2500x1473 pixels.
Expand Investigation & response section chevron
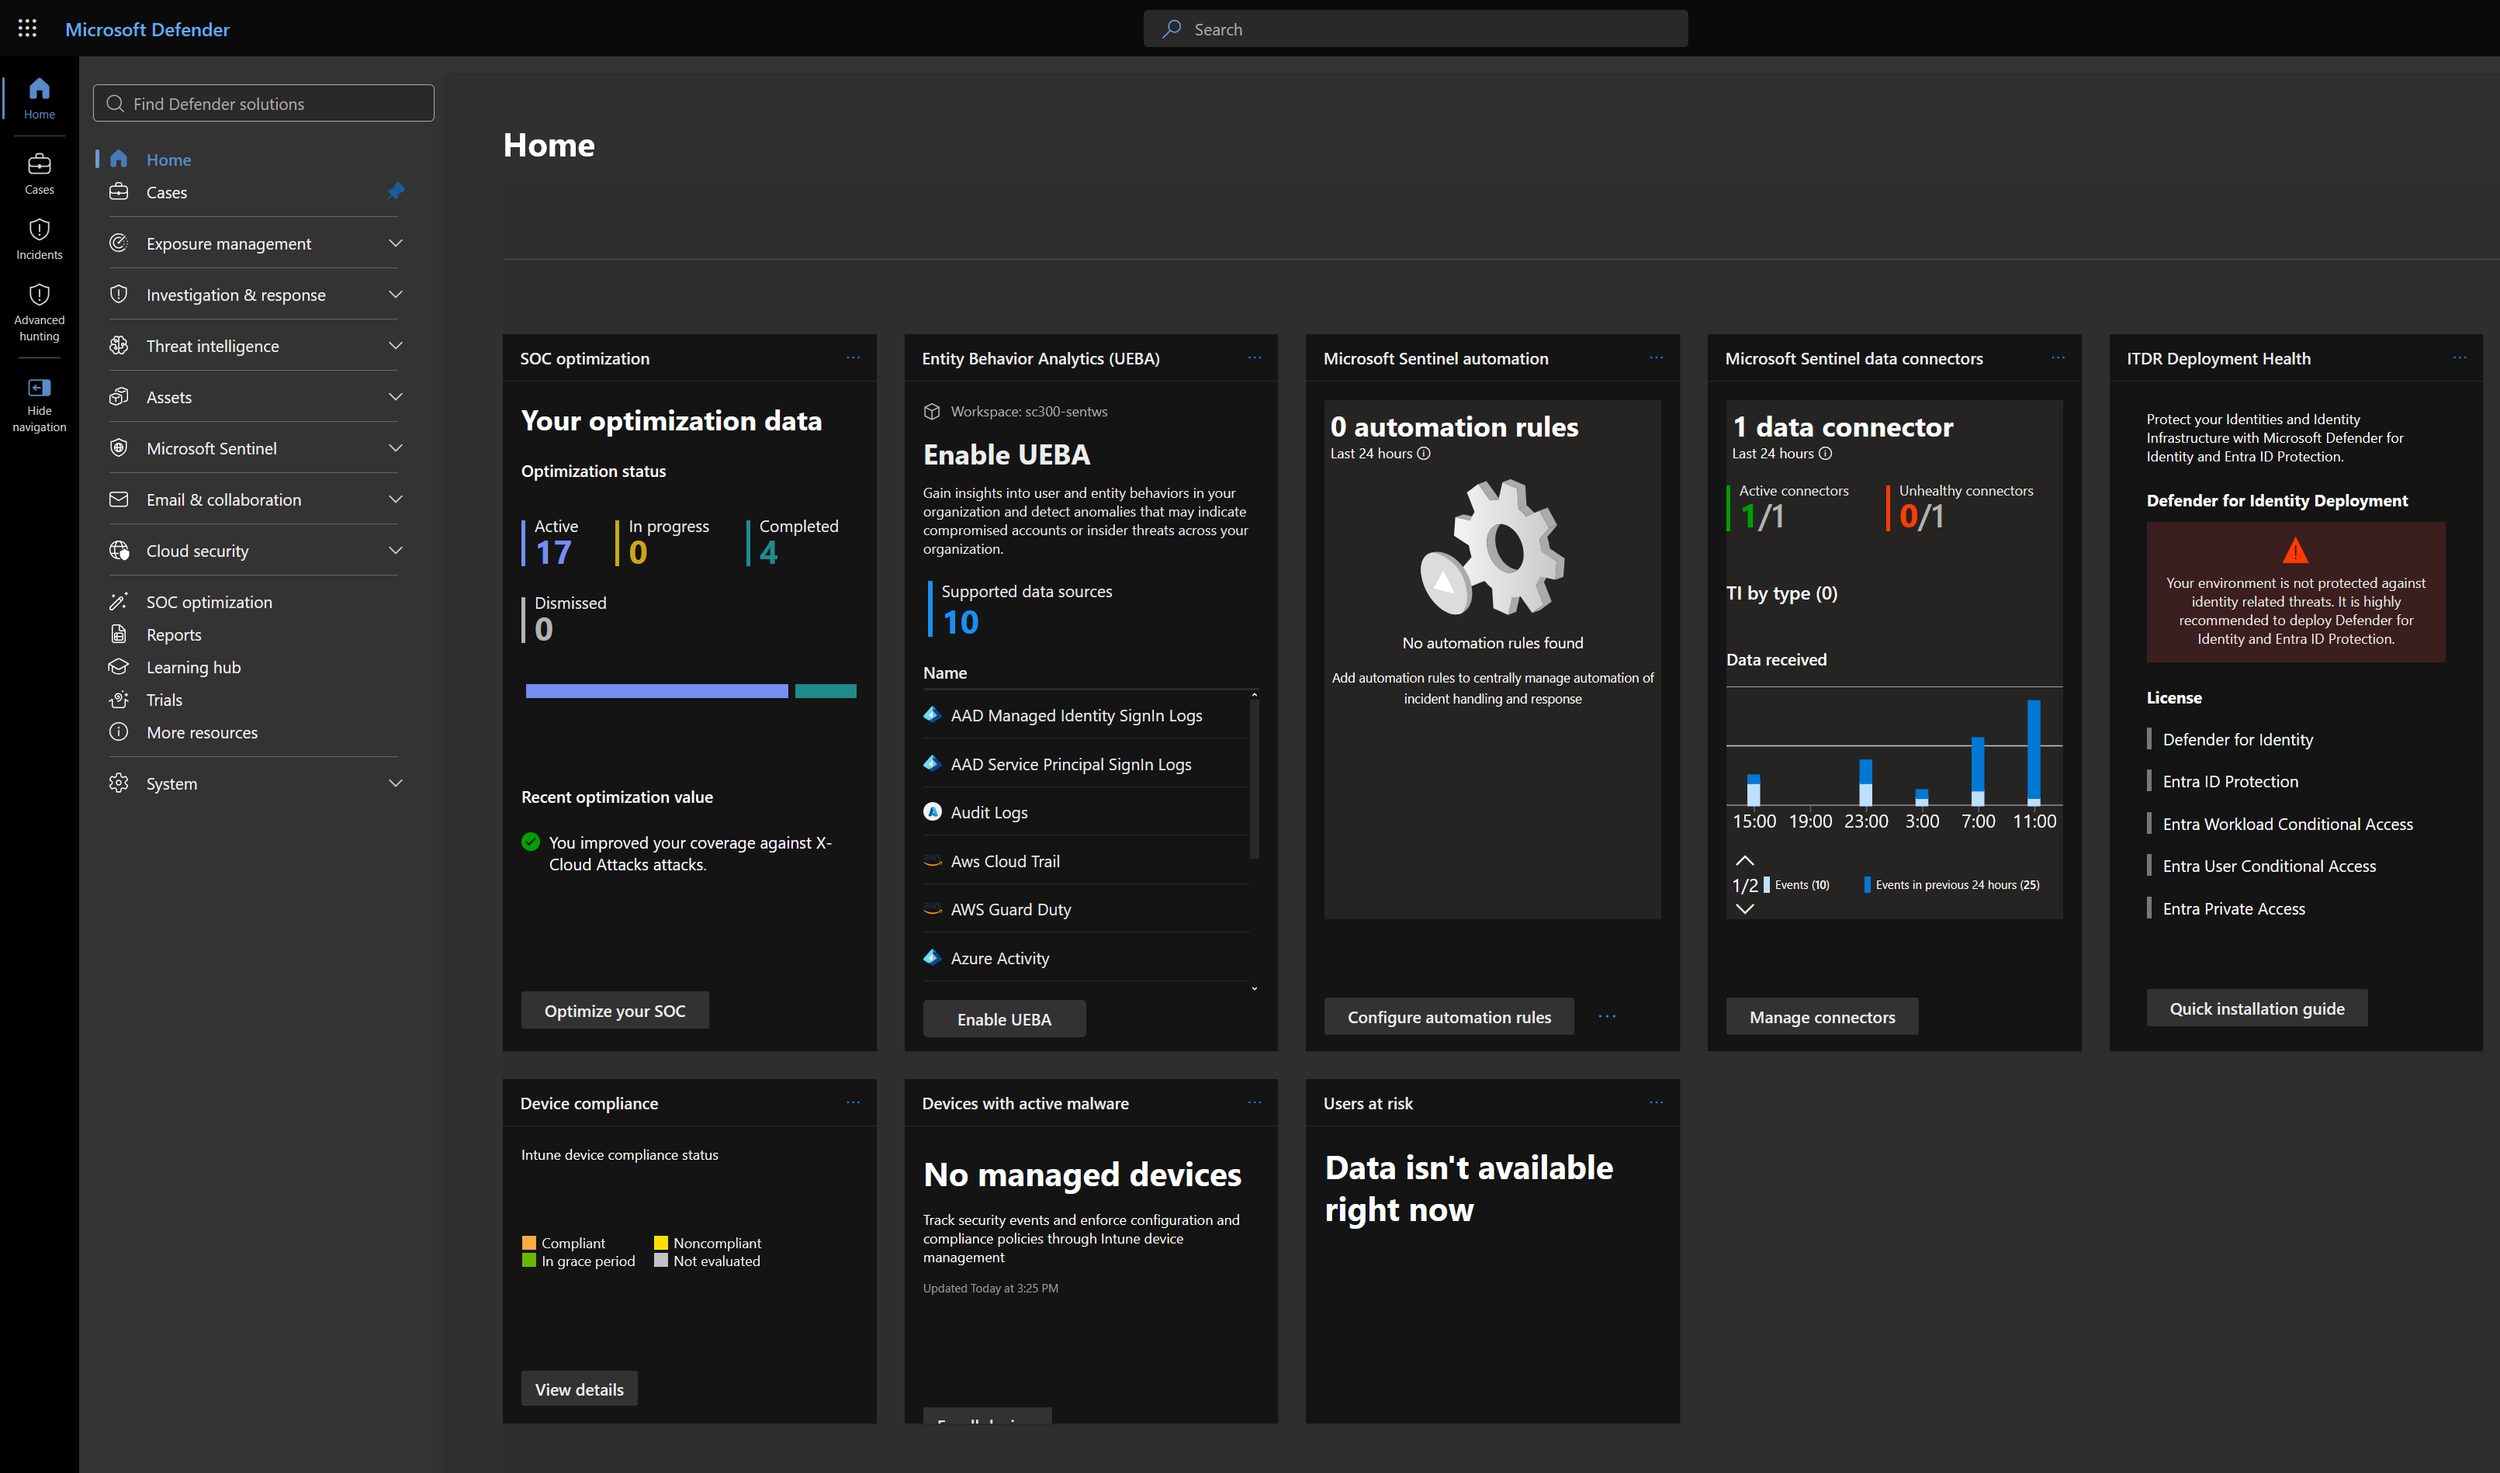(396, 294)
